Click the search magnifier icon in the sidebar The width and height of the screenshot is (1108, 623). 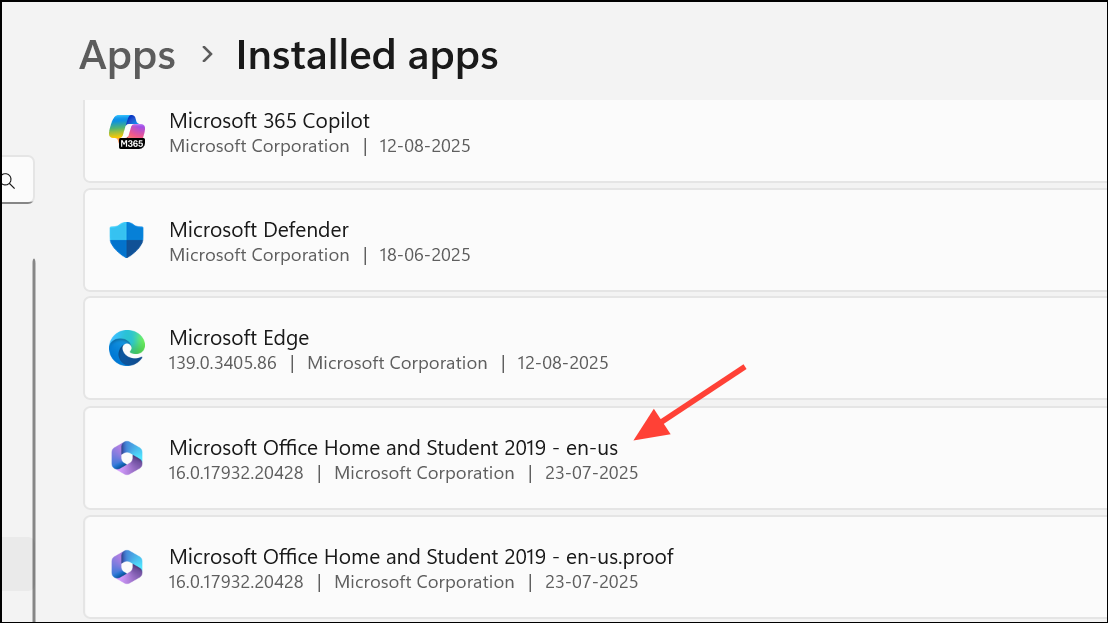[8, 181]
